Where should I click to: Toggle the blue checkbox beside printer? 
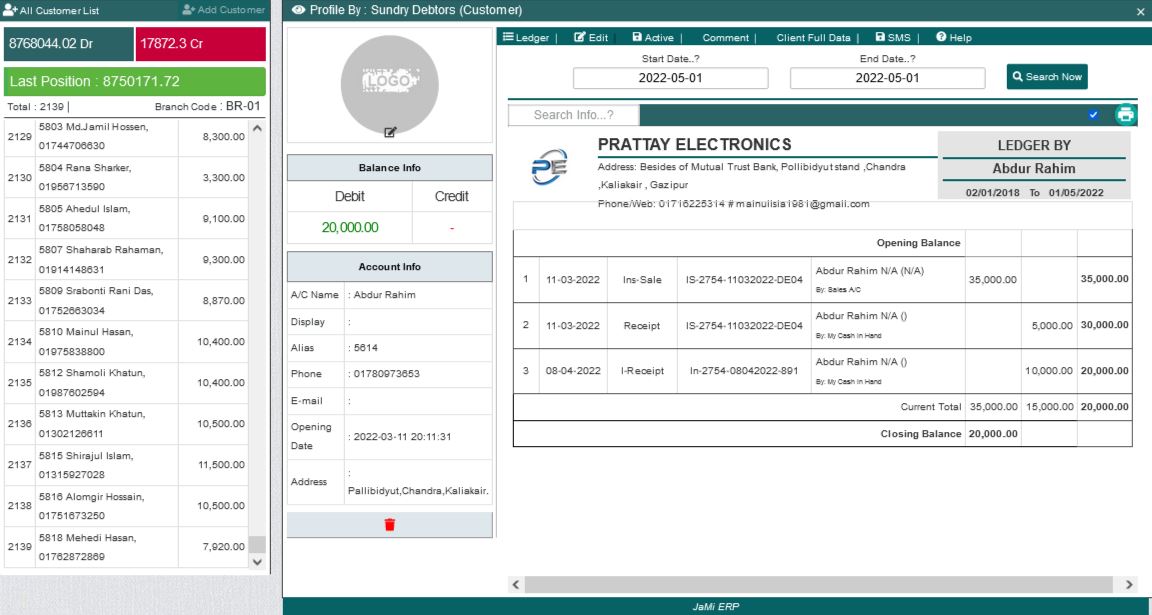coord(1093,115)
